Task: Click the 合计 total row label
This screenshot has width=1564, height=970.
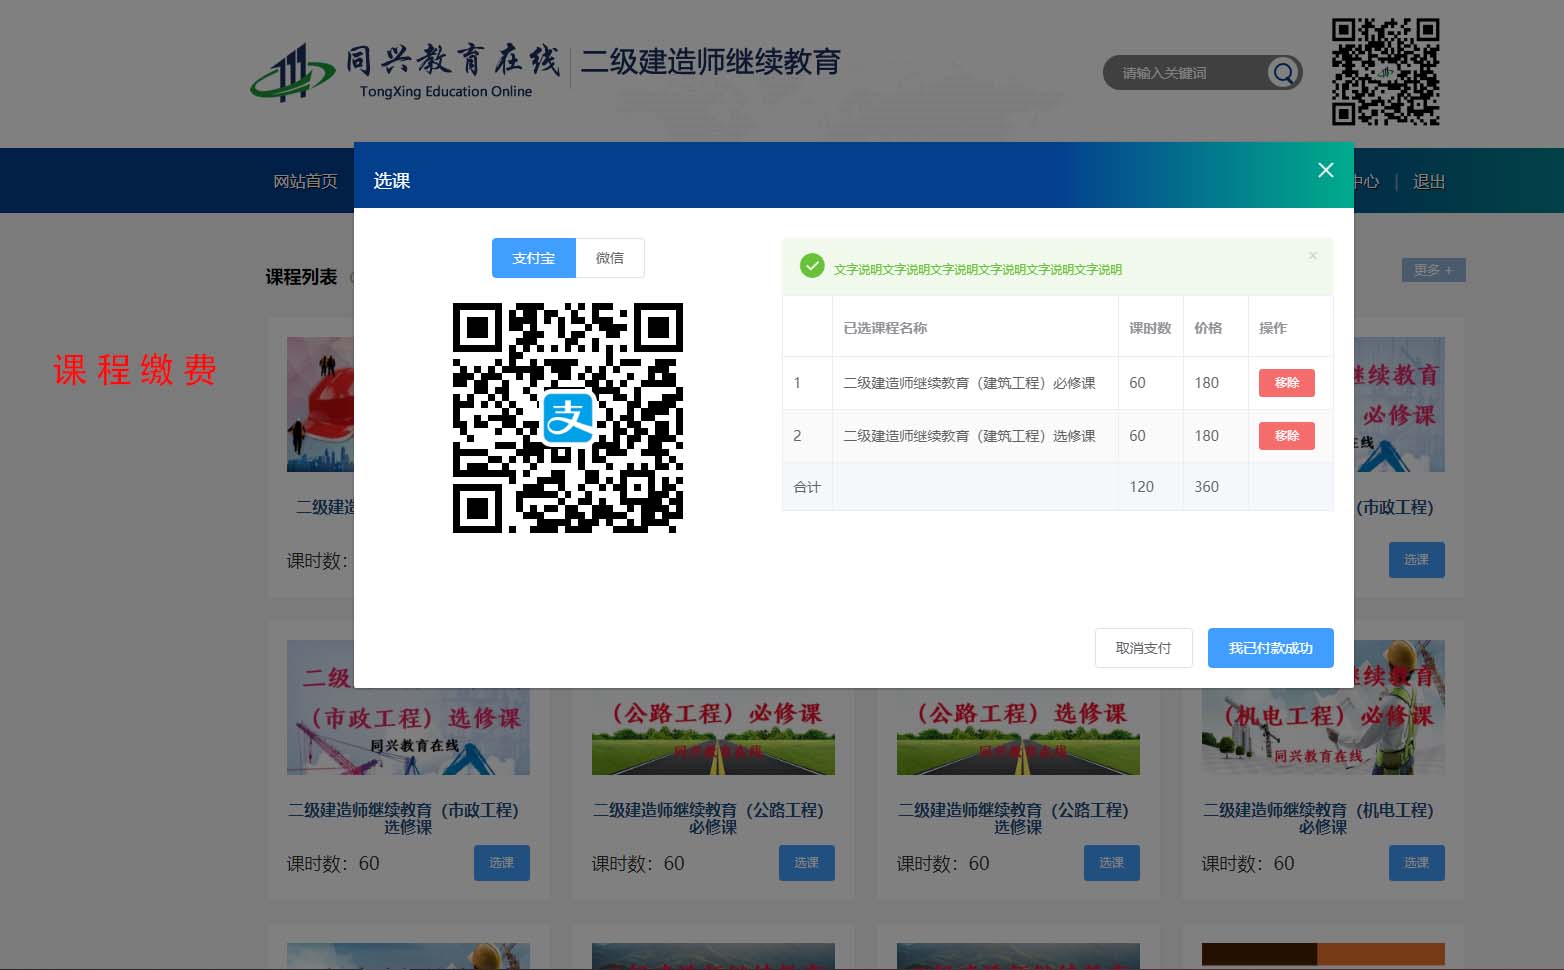Action: coord(807,487)
